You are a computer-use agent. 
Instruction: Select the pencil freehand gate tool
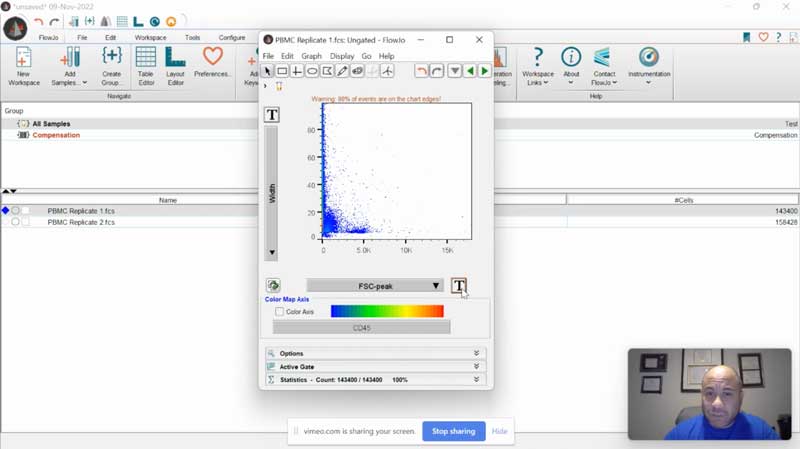click(x=342, y=71)
